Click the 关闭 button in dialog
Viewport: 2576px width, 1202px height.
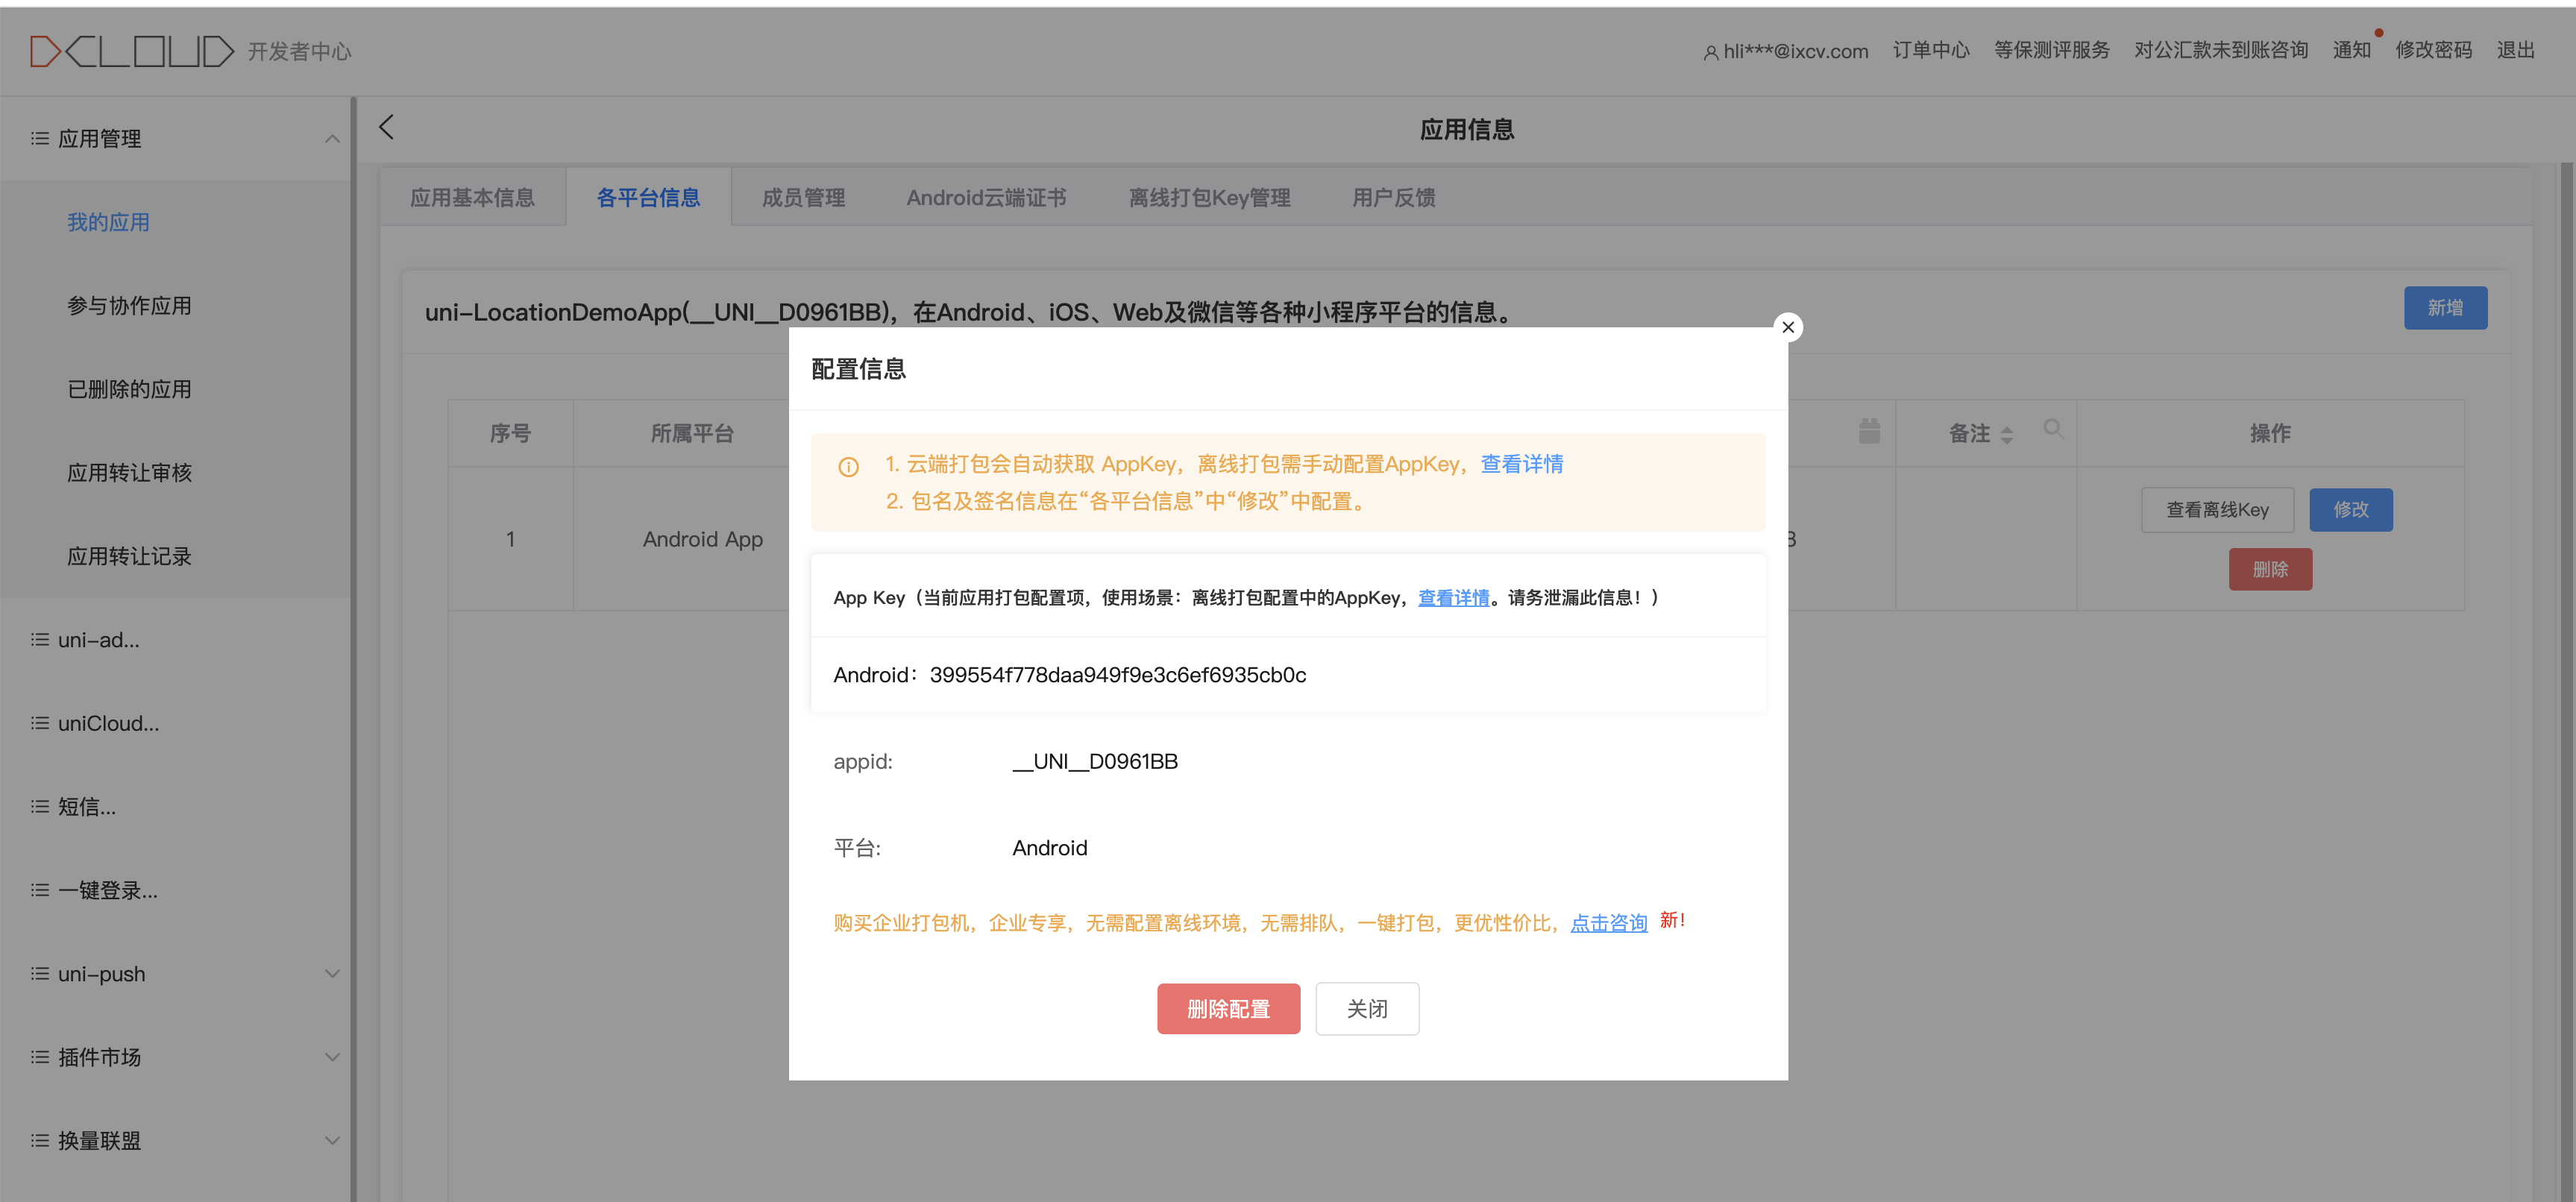click(x=1366, y=1008)
